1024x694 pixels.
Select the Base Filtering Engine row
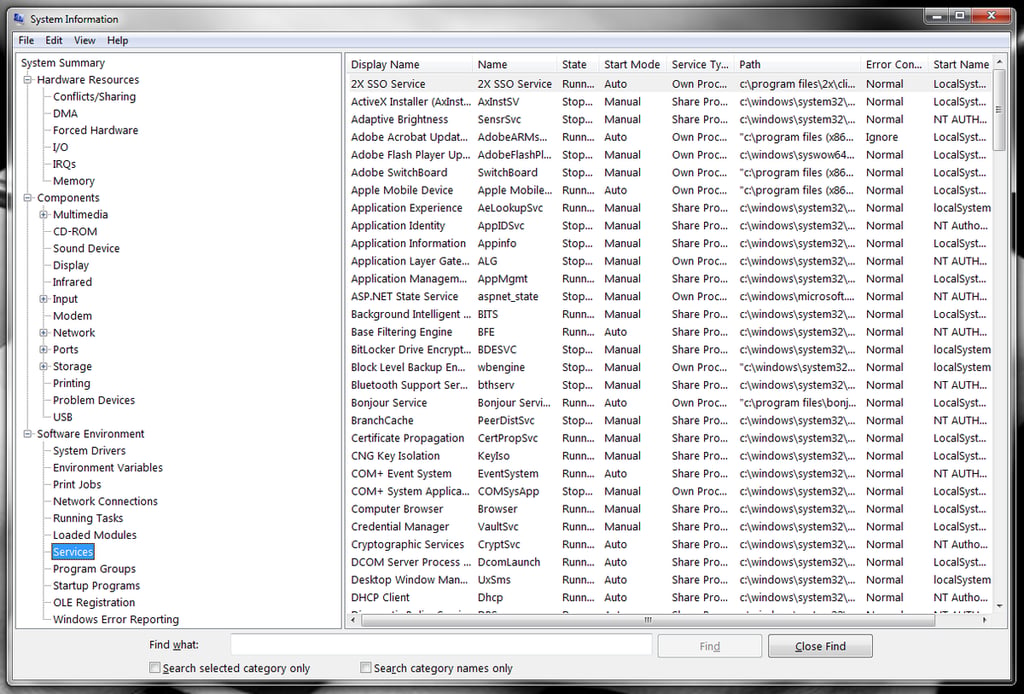[669, 332]
